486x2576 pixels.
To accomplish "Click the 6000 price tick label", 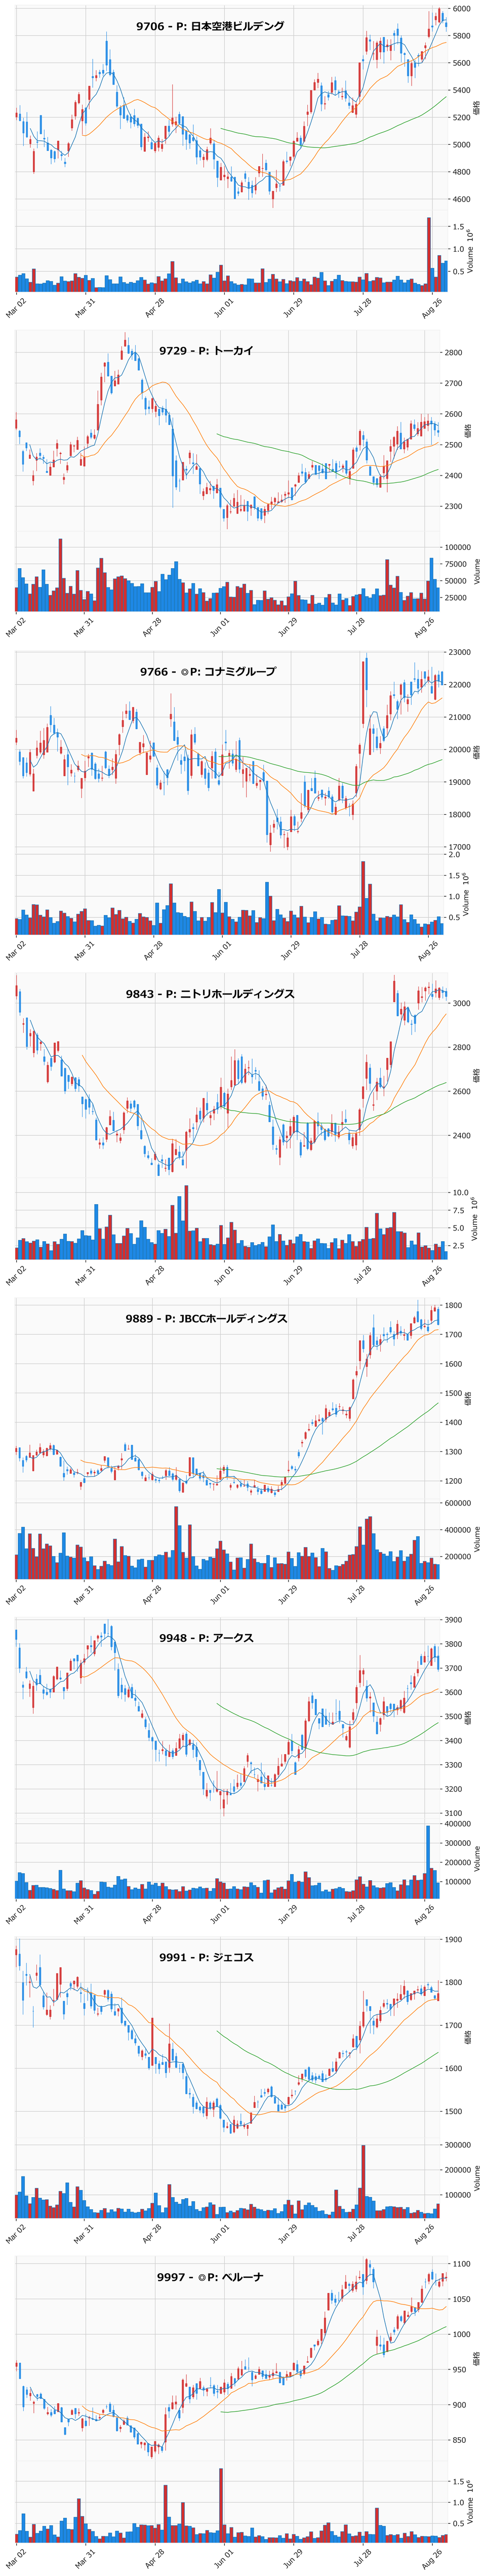I will coord(463,9).
